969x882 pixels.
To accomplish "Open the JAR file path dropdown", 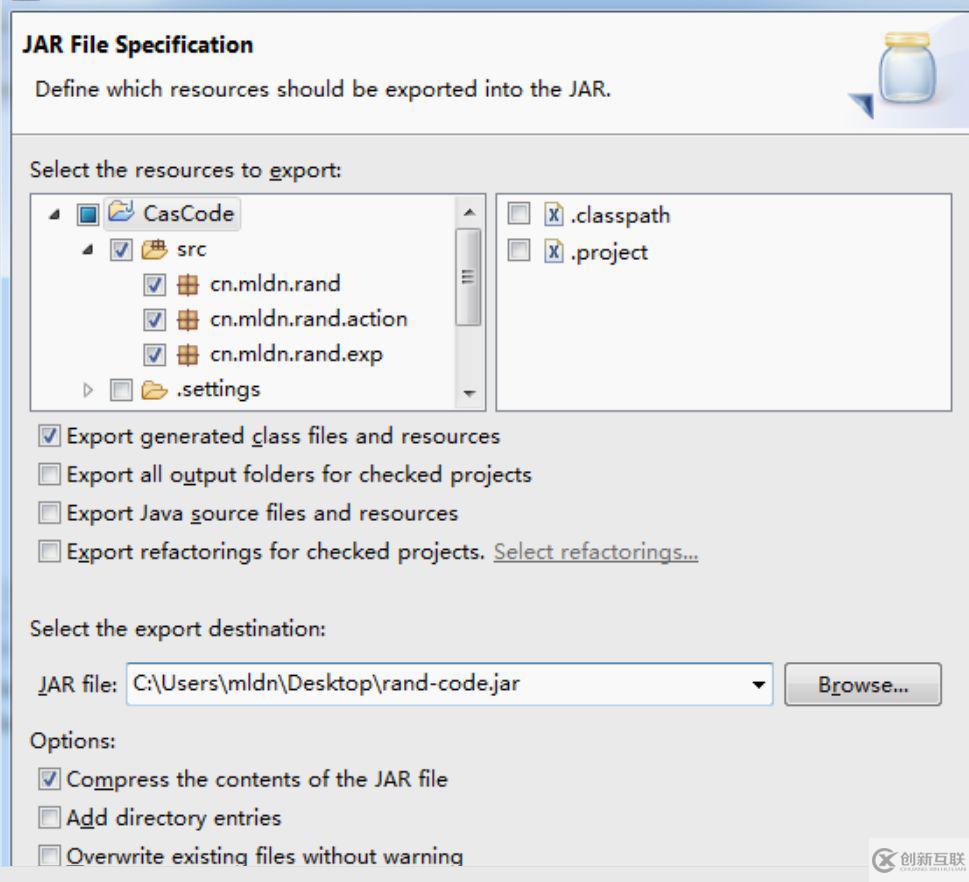I will (x=758, y=684).
